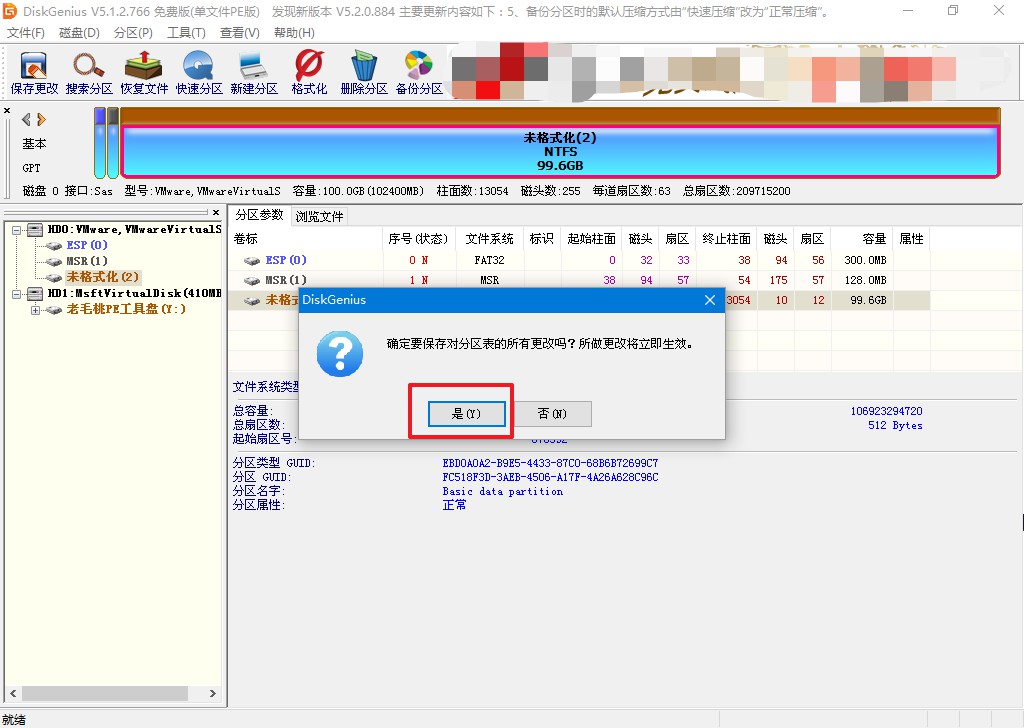Click the 起始柱面 column header
Viewport: 1024px width, 728px height.
[x=591, y=239]
